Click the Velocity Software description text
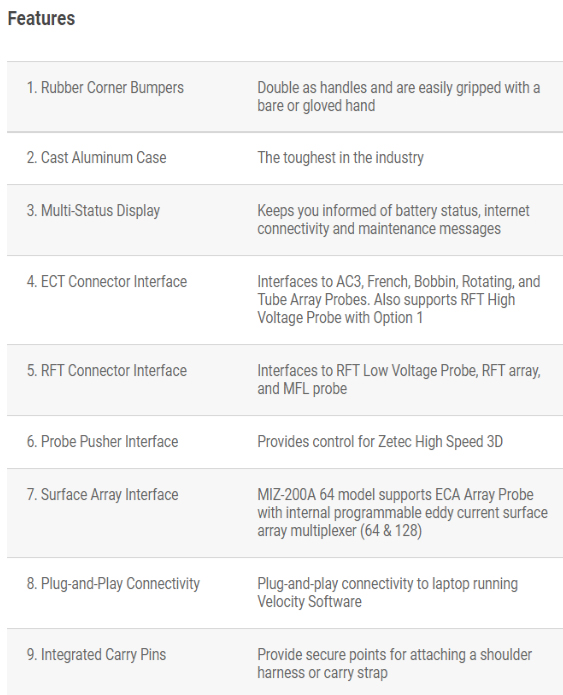Image resolution: width=563 pixels, height=695 pixels. tap(387, 593)
